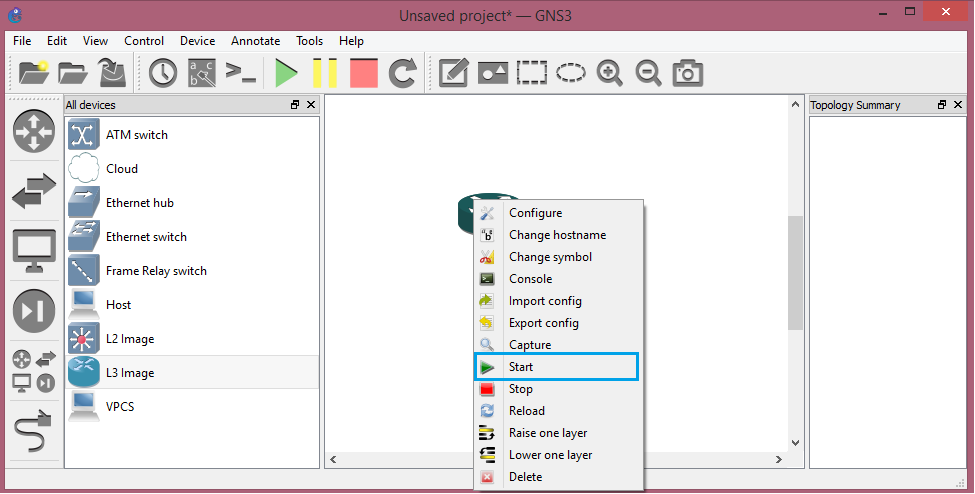Take a screenshot with camera icon
This screenshot has height=494, width=975.
[688, 73]
